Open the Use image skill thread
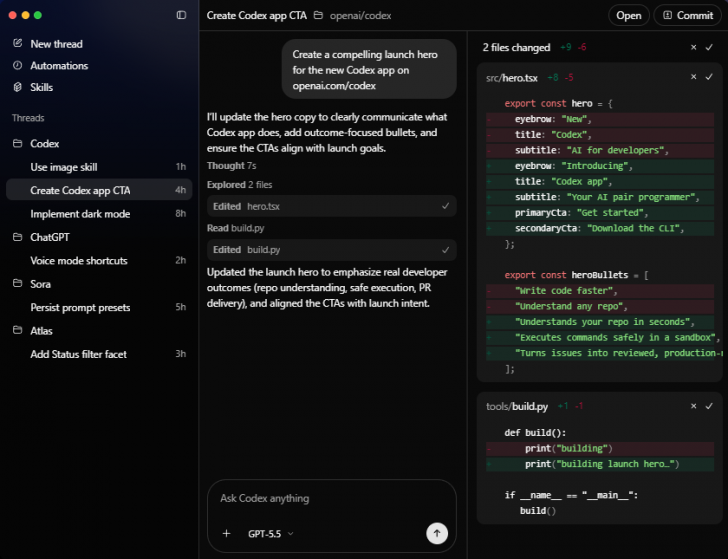The width and height of the screenshot is (728, 559). (99, 167)
